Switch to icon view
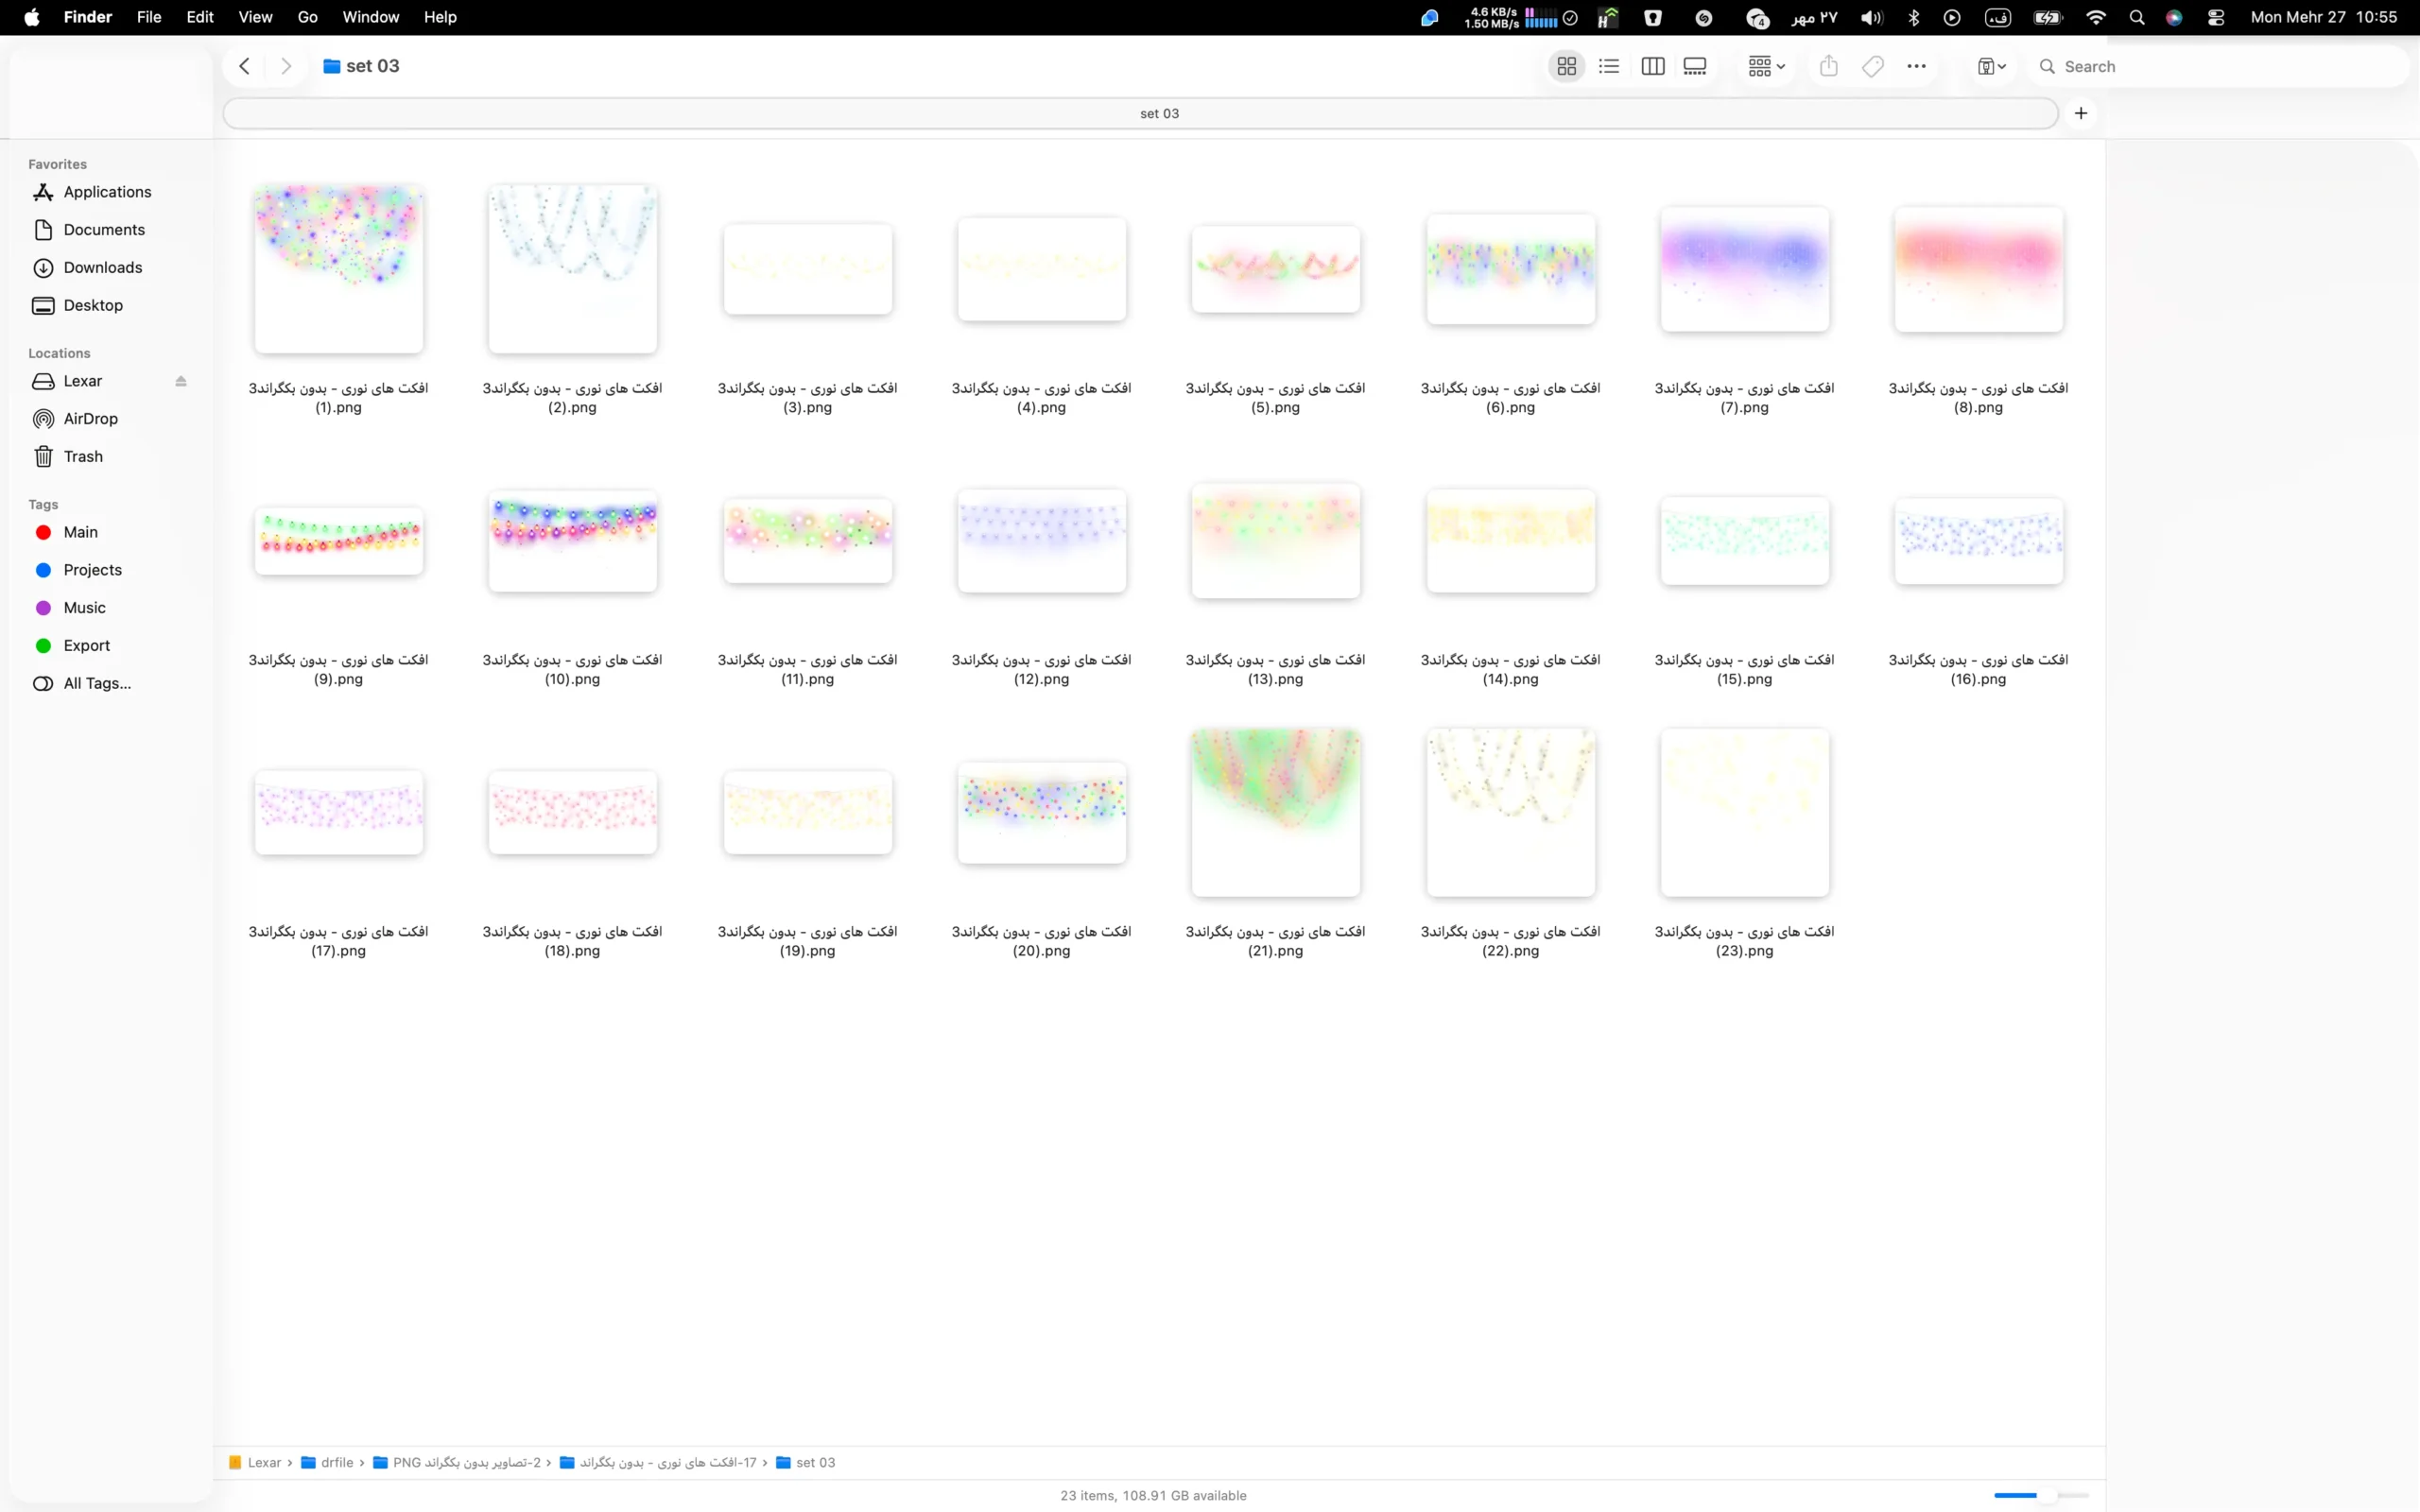 (1566, 66)
